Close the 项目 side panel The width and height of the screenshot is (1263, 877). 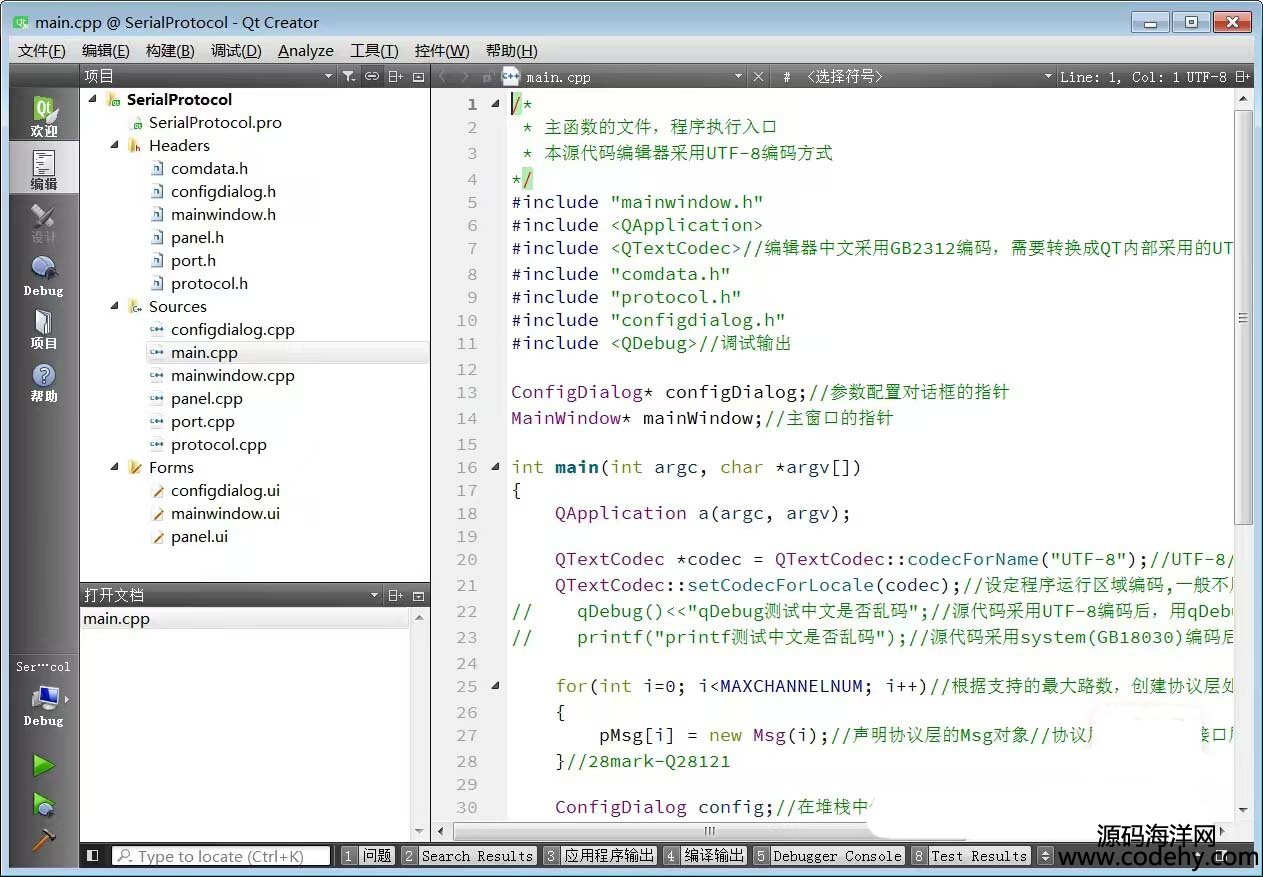[418, 76]
